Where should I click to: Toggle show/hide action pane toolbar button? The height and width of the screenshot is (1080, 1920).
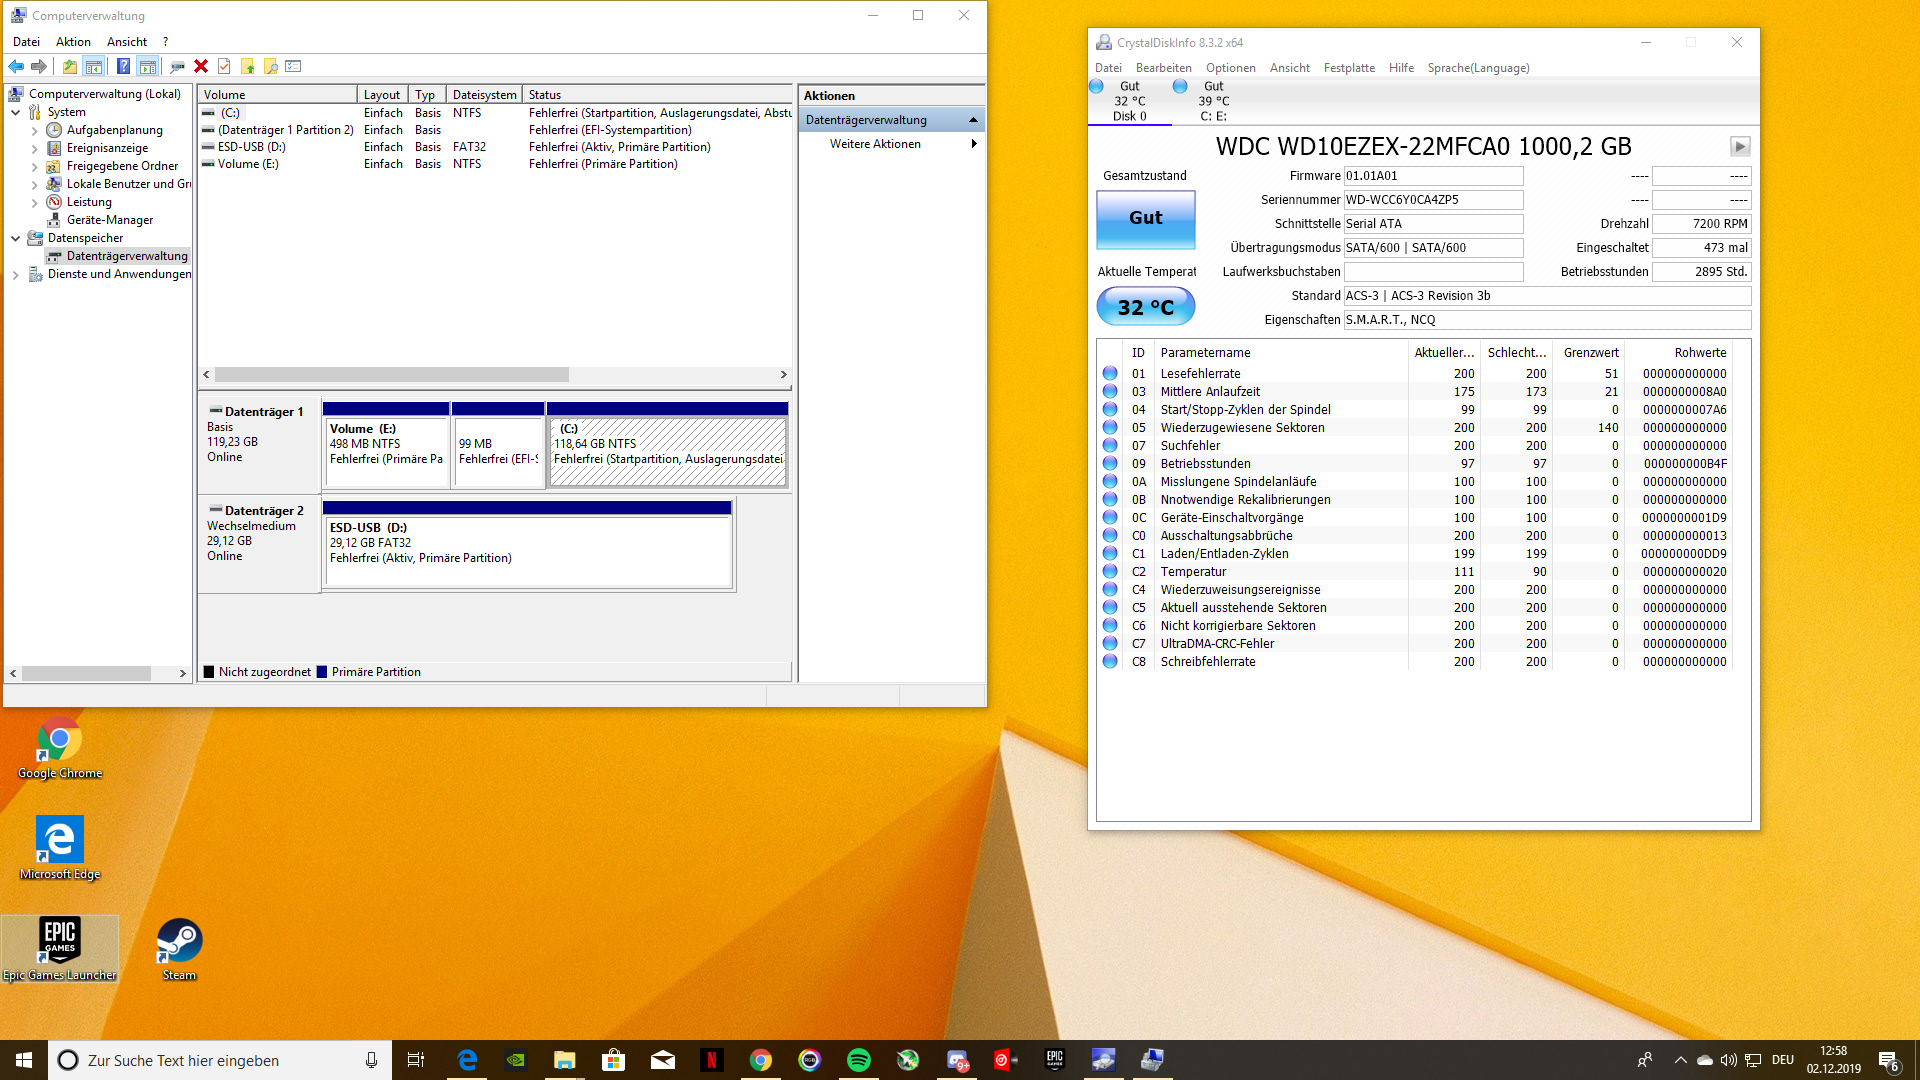click(x=148, y=66)
